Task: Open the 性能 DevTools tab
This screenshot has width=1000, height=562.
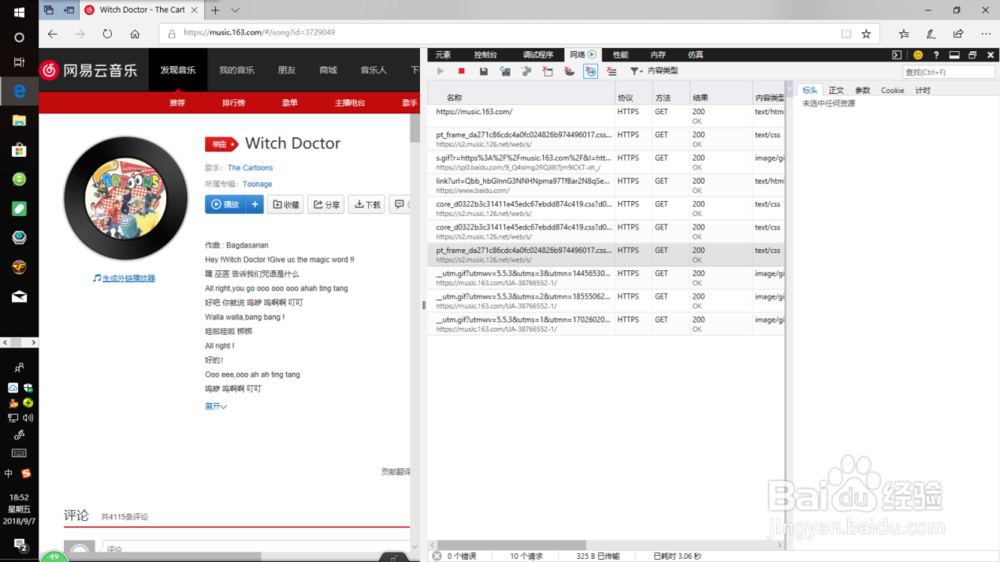Action: coord(620,55)
